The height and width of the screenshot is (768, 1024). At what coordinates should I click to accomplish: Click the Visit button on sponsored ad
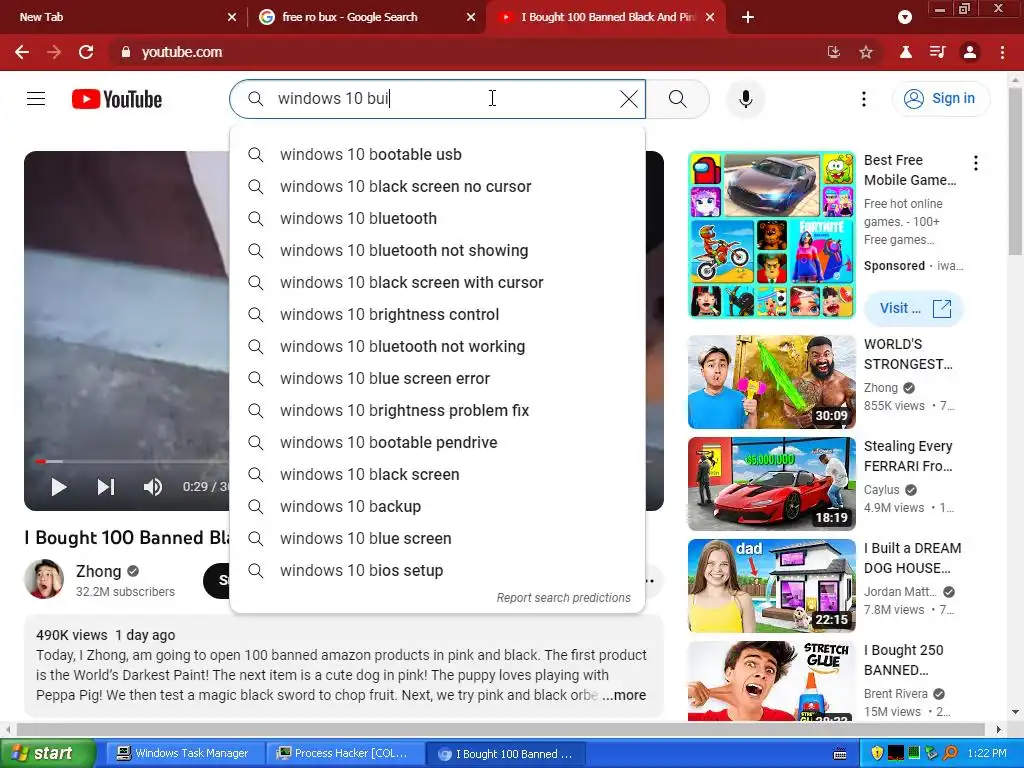click(x=914, y=308)
